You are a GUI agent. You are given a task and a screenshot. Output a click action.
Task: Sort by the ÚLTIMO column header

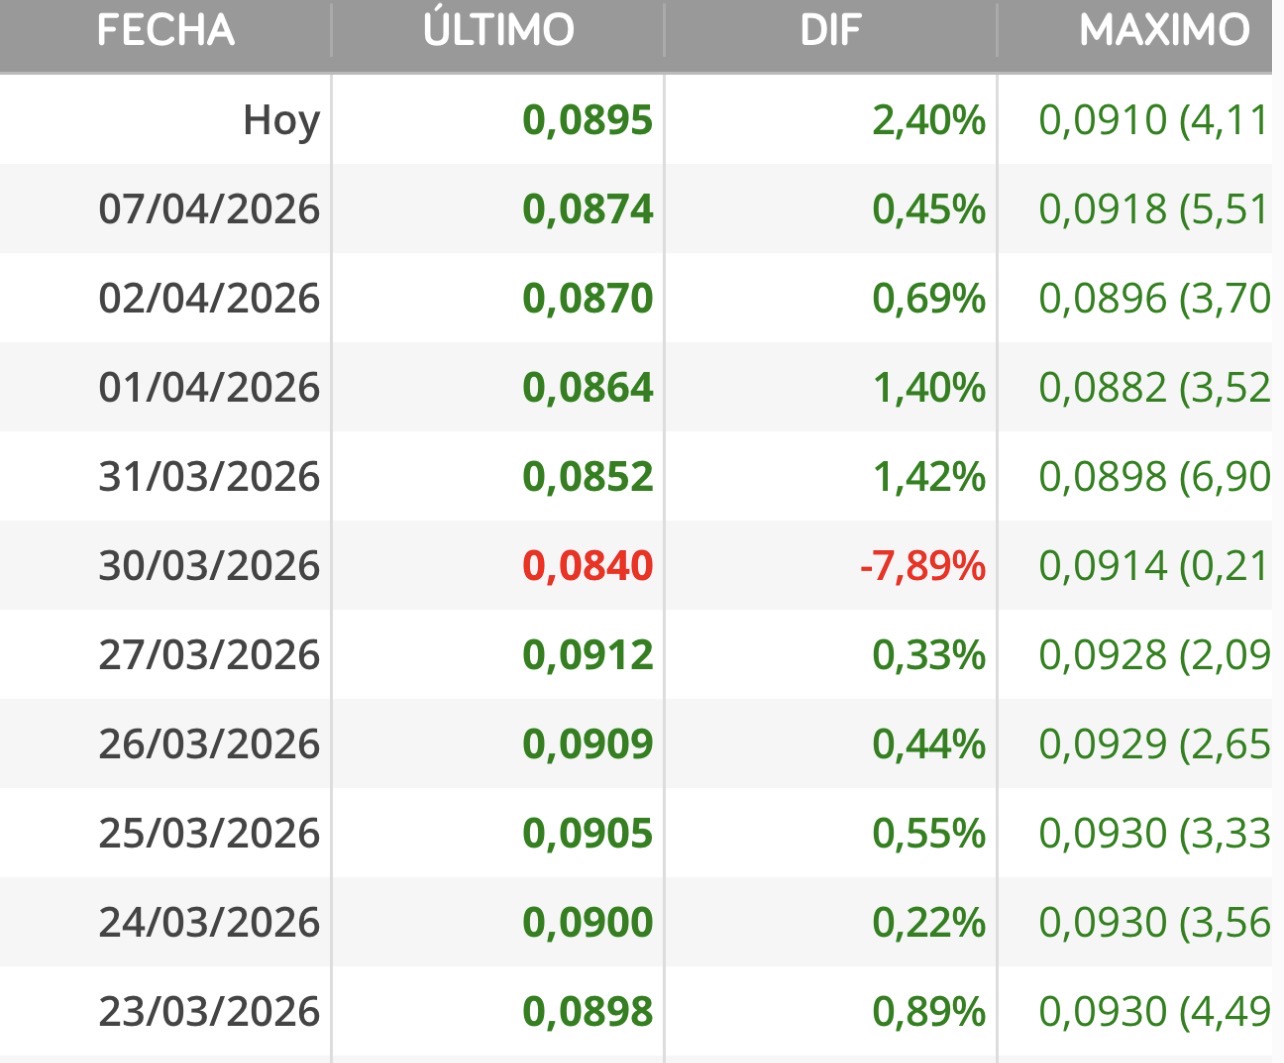(x=498, y=31)
